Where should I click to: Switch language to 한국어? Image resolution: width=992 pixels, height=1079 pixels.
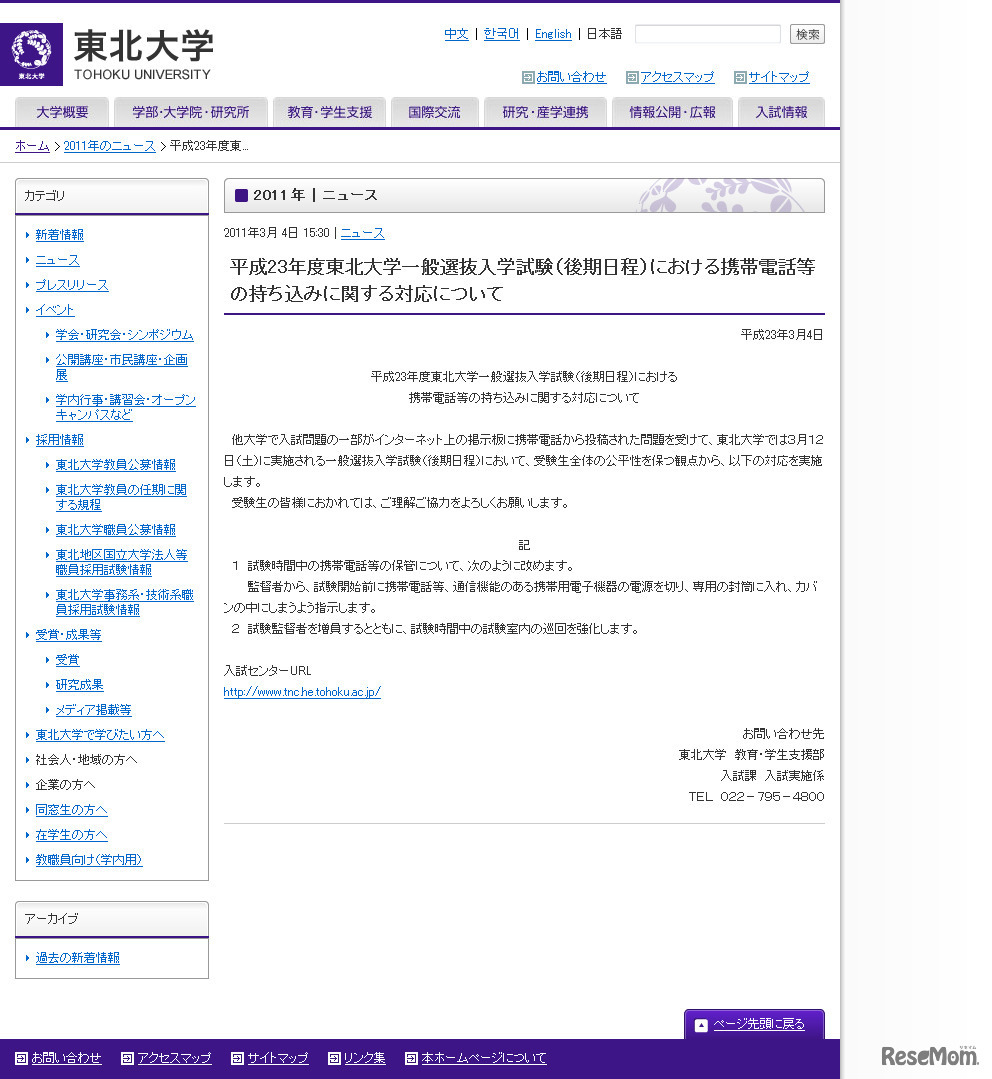click(x=501, y=34)
